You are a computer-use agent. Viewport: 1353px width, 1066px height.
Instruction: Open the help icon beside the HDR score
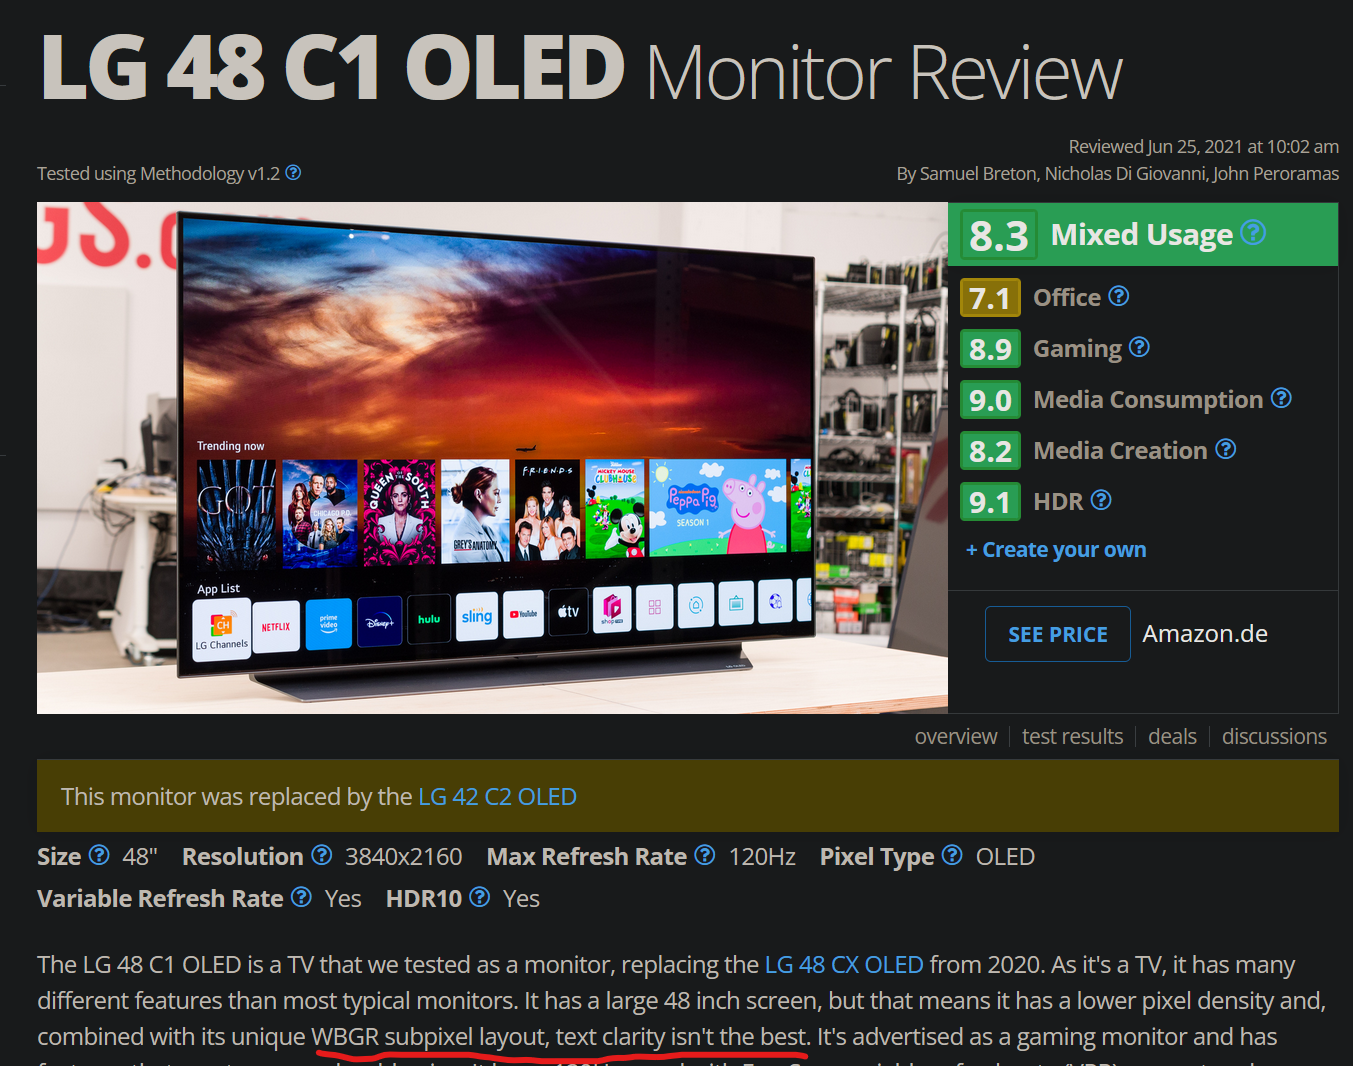tap(1101, 500)
